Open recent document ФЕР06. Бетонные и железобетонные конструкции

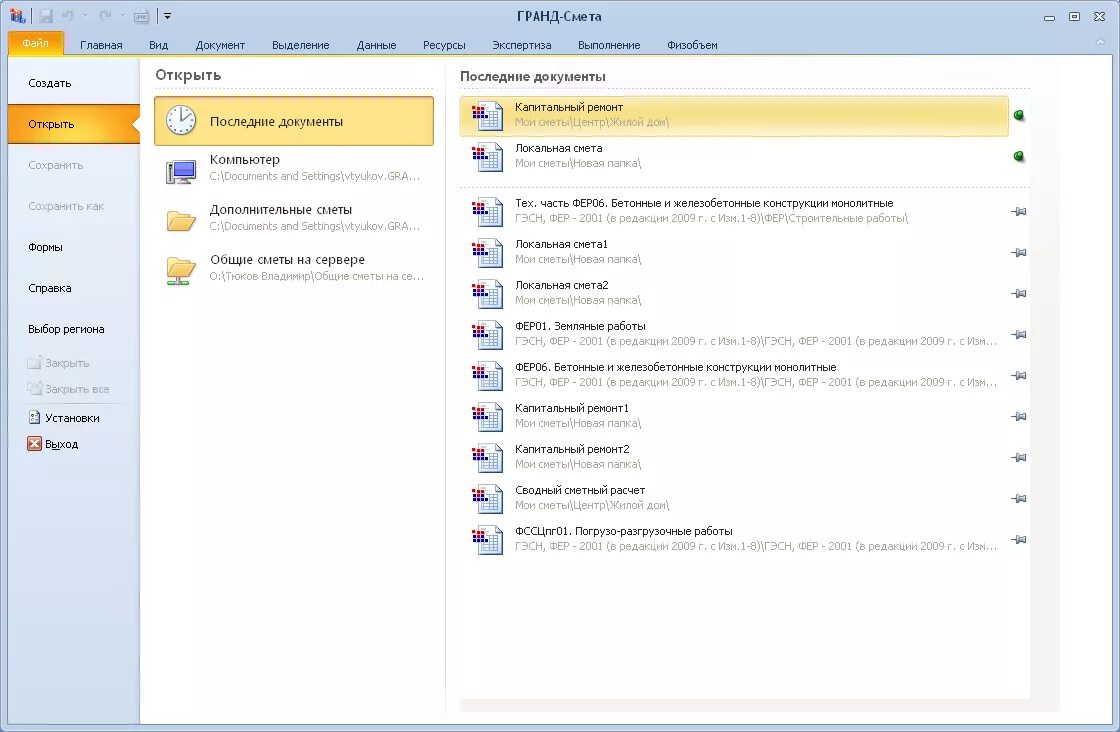(734, 375)
